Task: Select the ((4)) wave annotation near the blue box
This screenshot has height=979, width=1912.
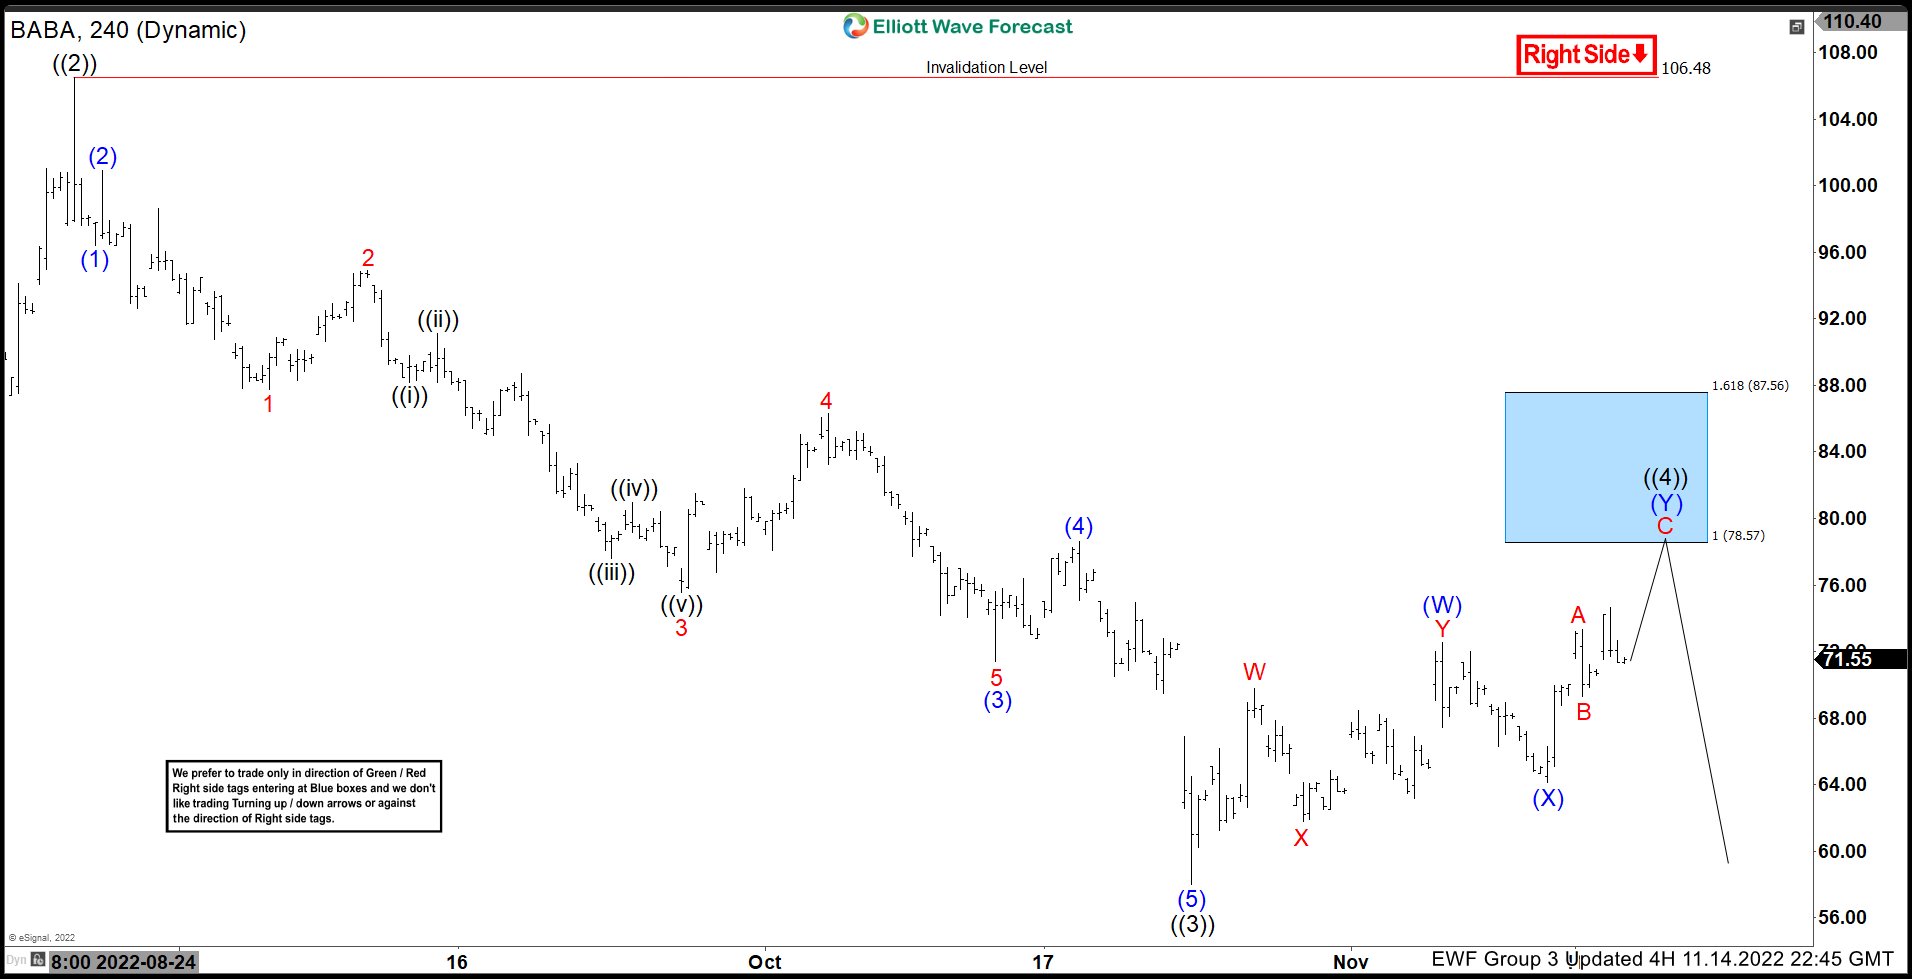Action: click(x=1665, y=477)
